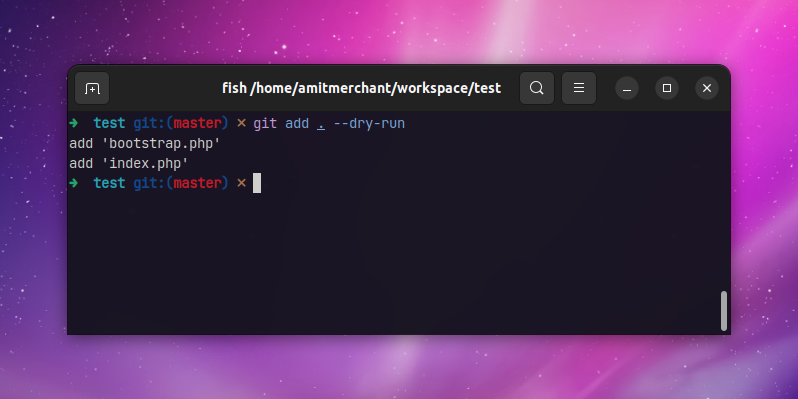This screenshot has width=798, height=399.
Task: Click the window title path text
Action: [361, 88]
